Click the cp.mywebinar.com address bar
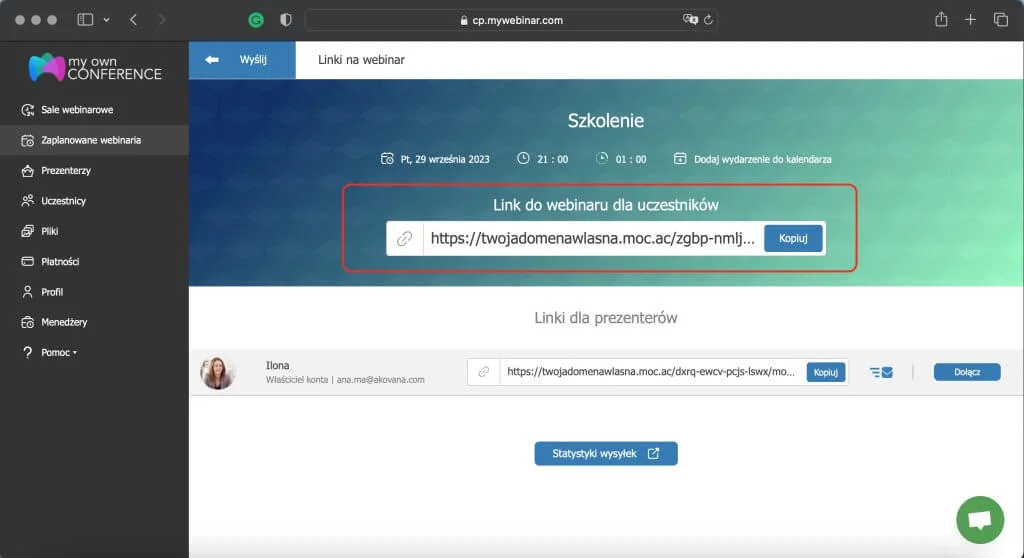Image resolution: width=1024 pixels, height=558 pixels. click(511, 20)
